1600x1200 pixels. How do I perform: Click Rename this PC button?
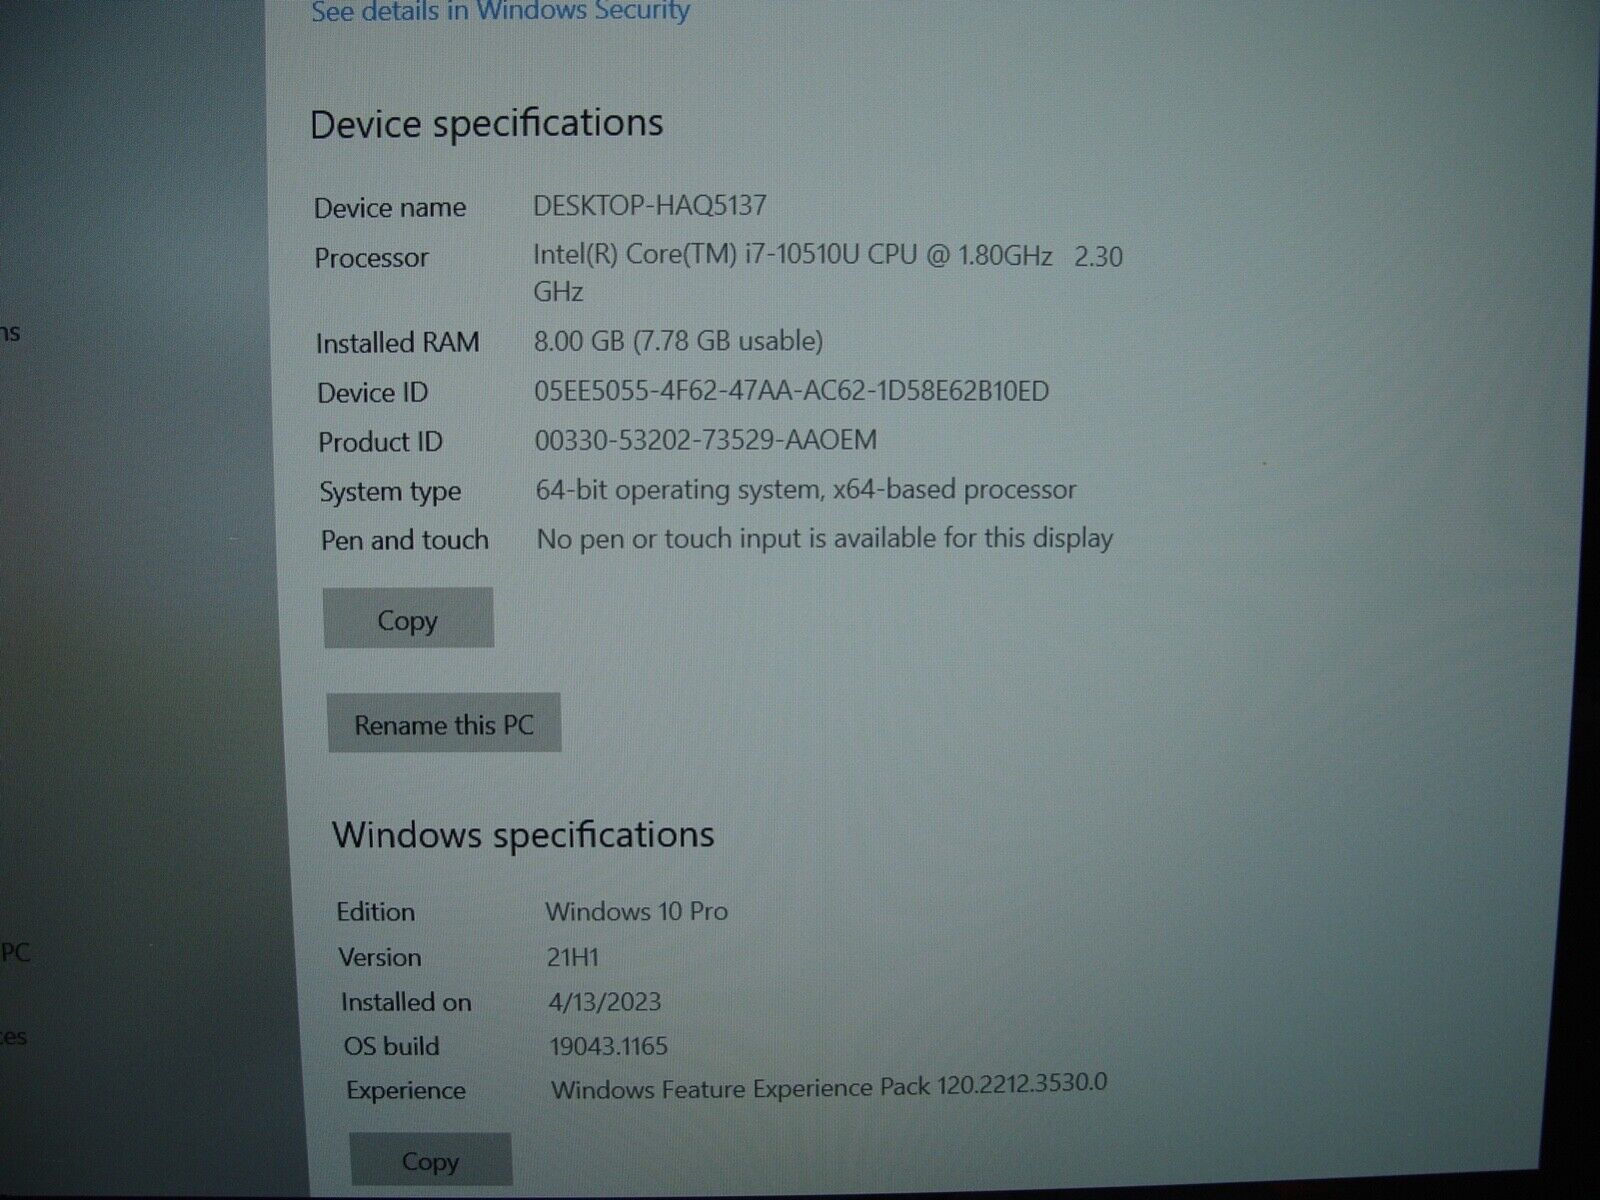pyautogui.click(x=444, y=724)
